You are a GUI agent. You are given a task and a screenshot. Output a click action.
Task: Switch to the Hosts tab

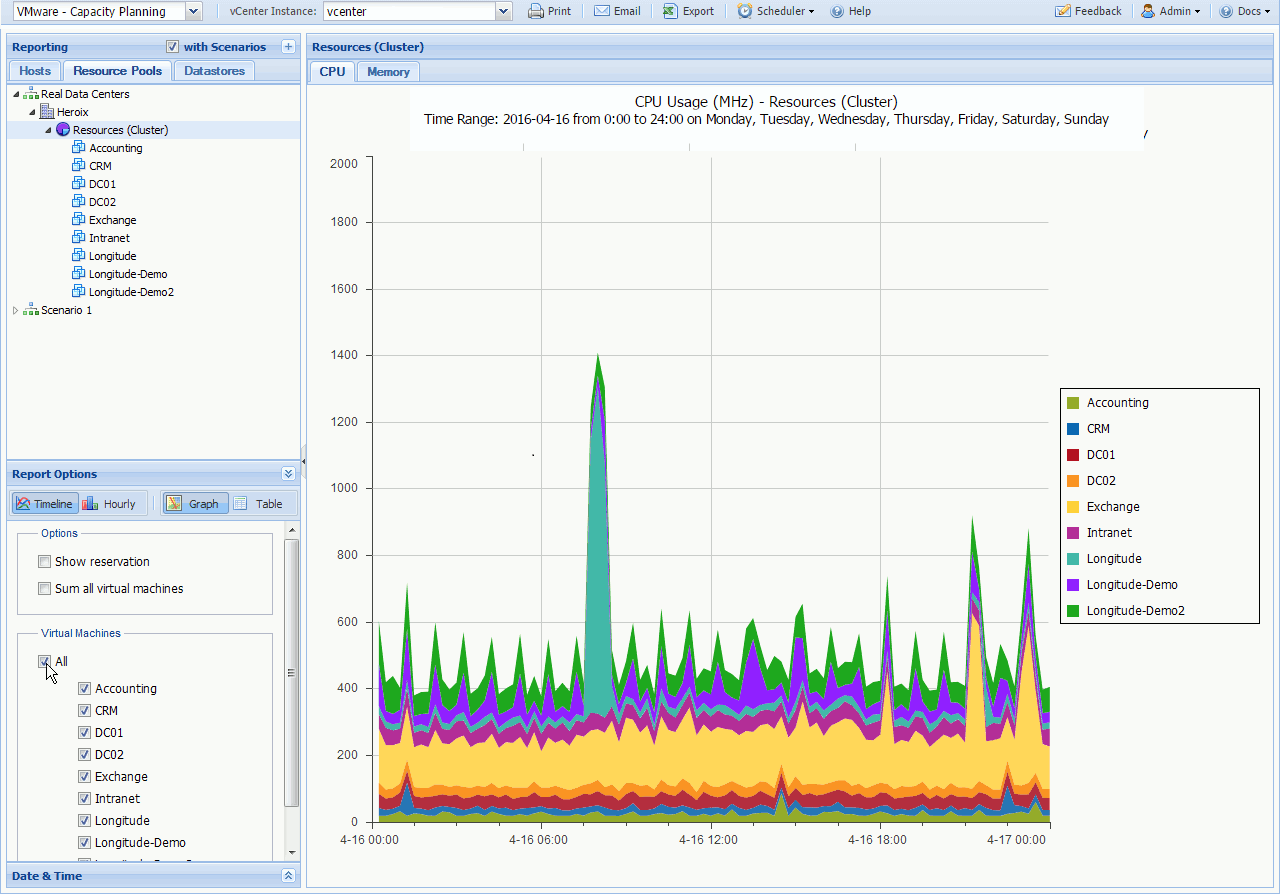pos(35,71)
